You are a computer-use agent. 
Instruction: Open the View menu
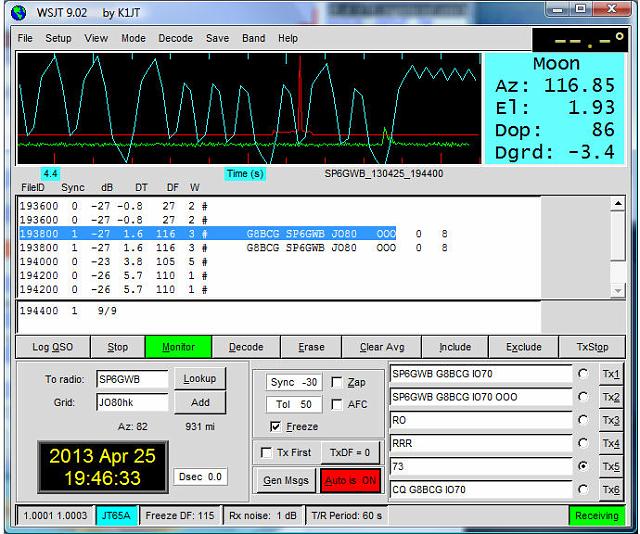point(96,38)
